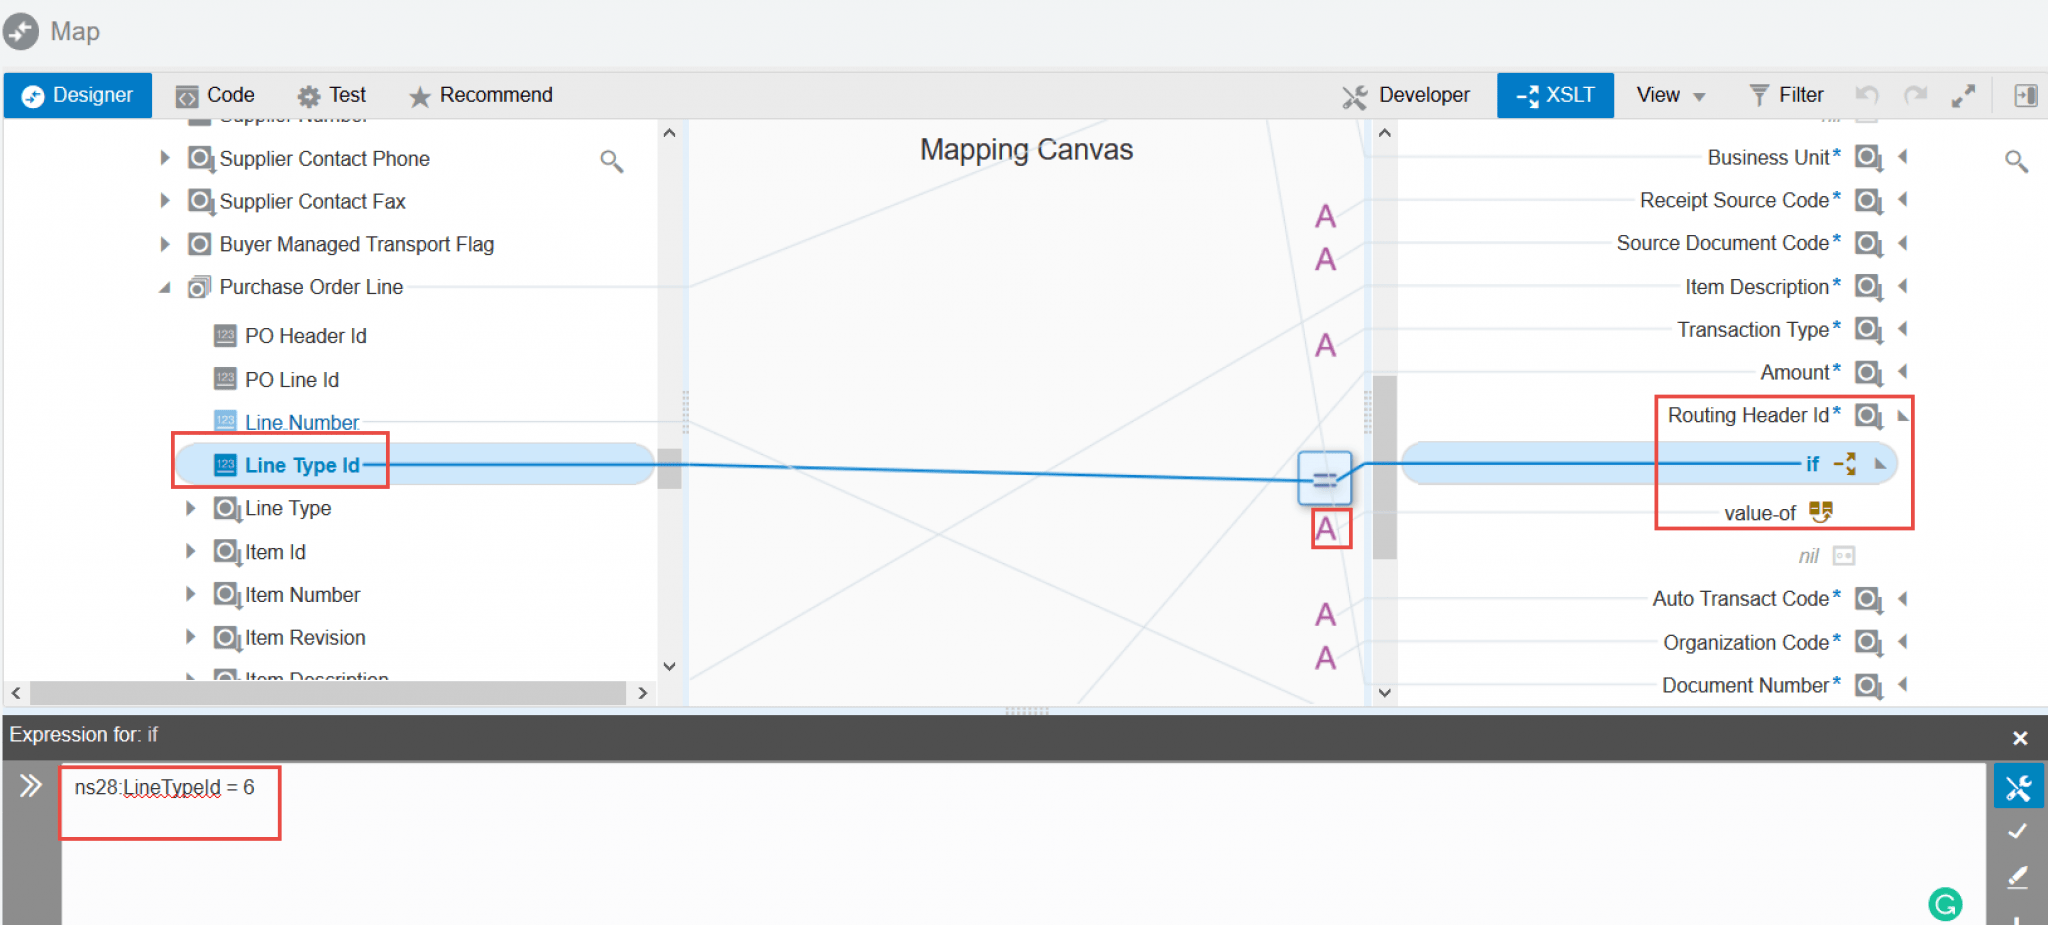Click the value-of function icon

pos(1822,511)
